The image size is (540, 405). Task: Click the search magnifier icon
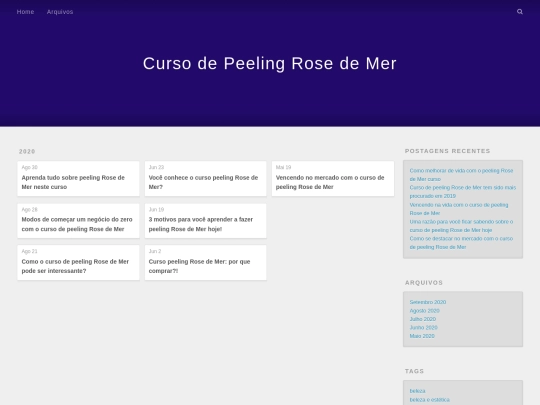point(520,12)
